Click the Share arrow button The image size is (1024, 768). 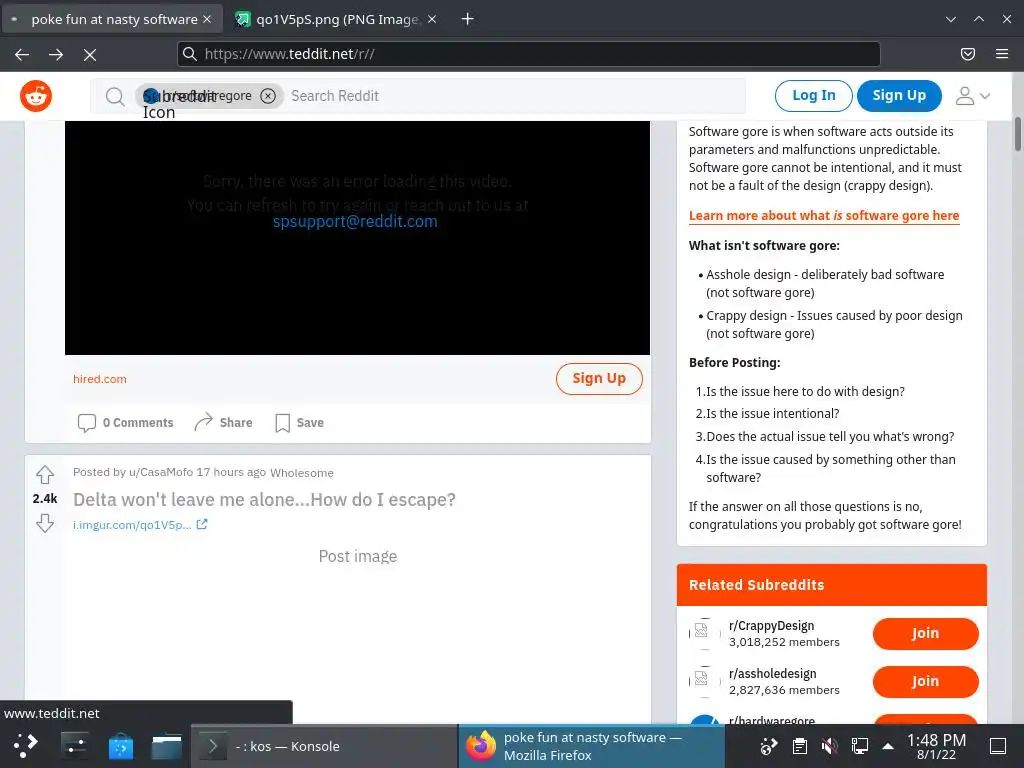223,423
